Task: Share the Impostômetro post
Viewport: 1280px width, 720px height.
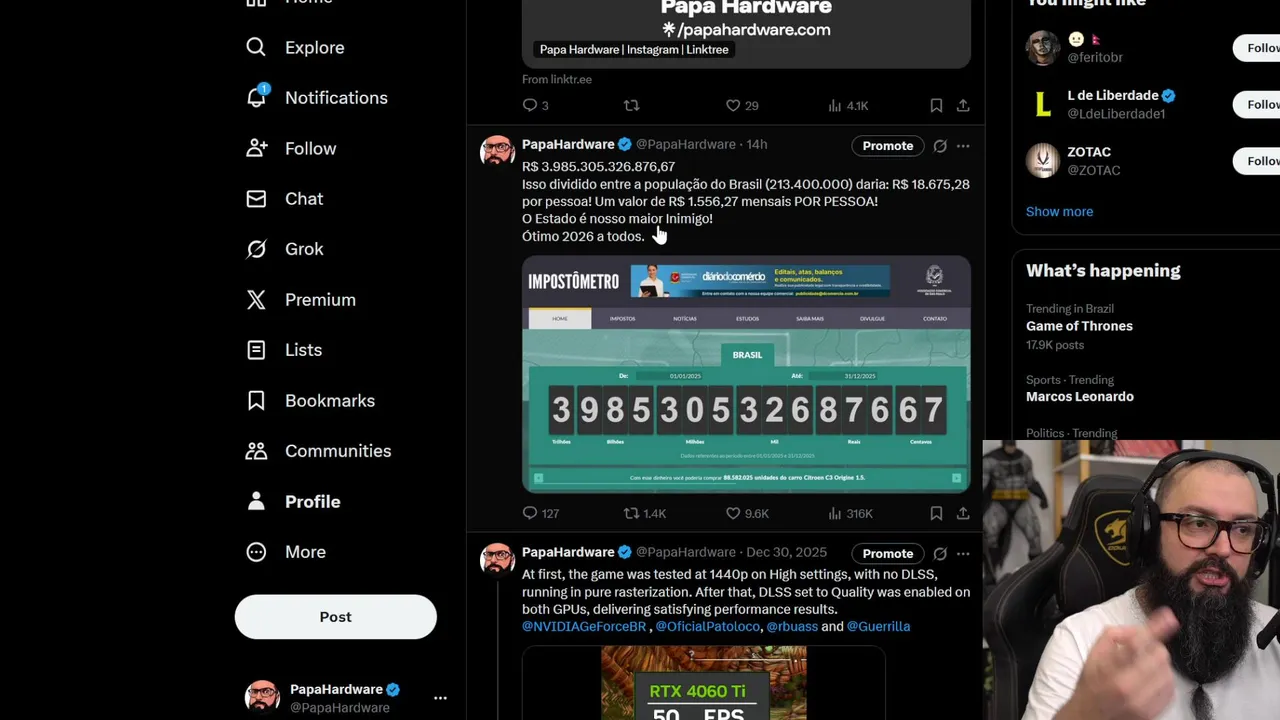Action: (x=962, y=513)
